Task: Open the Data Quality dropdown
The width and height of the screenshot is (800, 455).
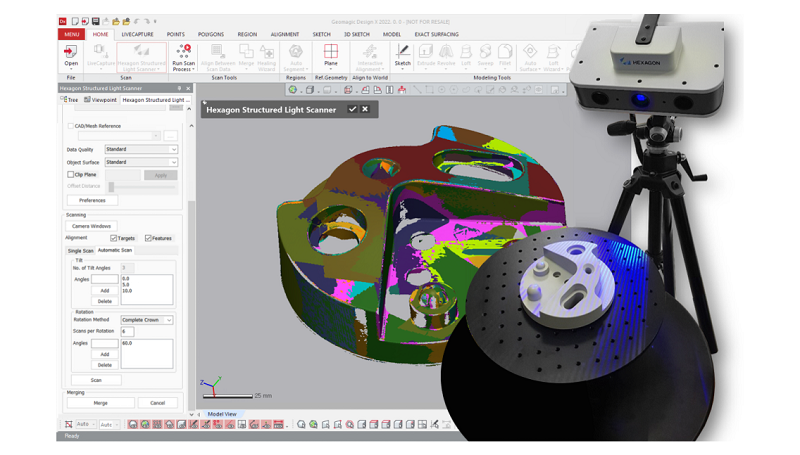Action: (x=141, y=149)
